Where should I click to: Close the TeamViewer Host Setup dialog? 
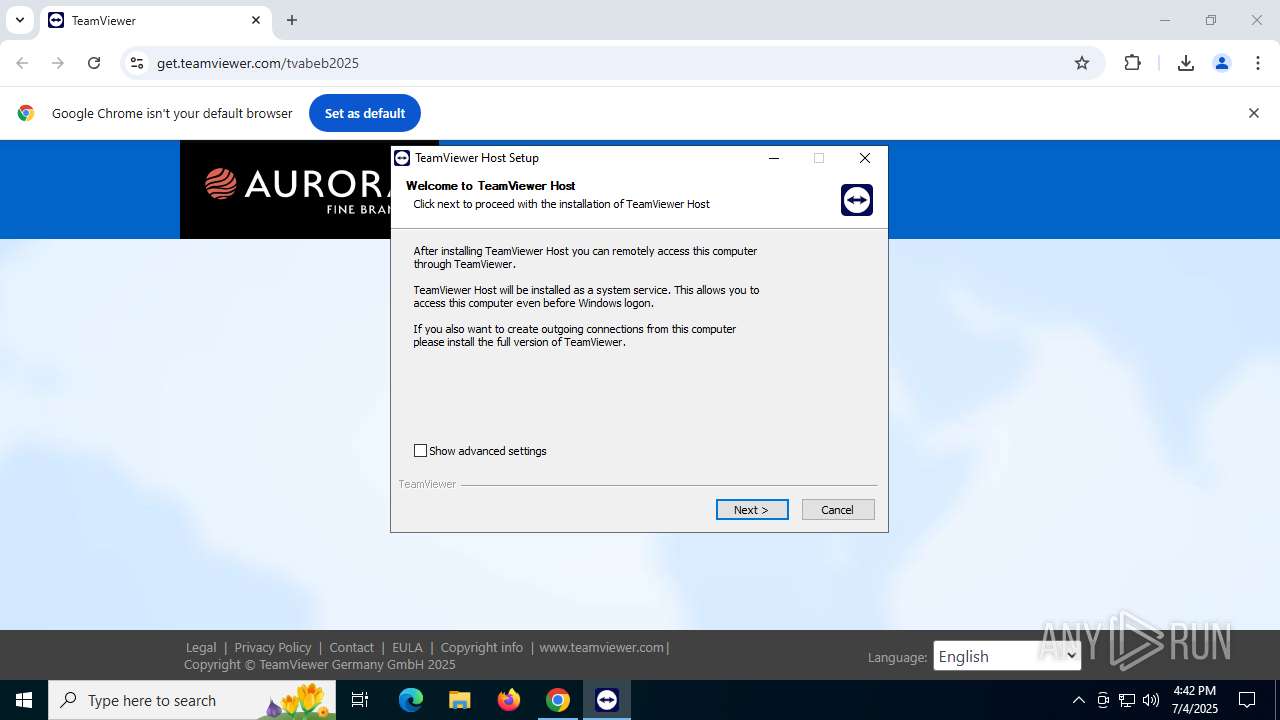tap(865, 158)
